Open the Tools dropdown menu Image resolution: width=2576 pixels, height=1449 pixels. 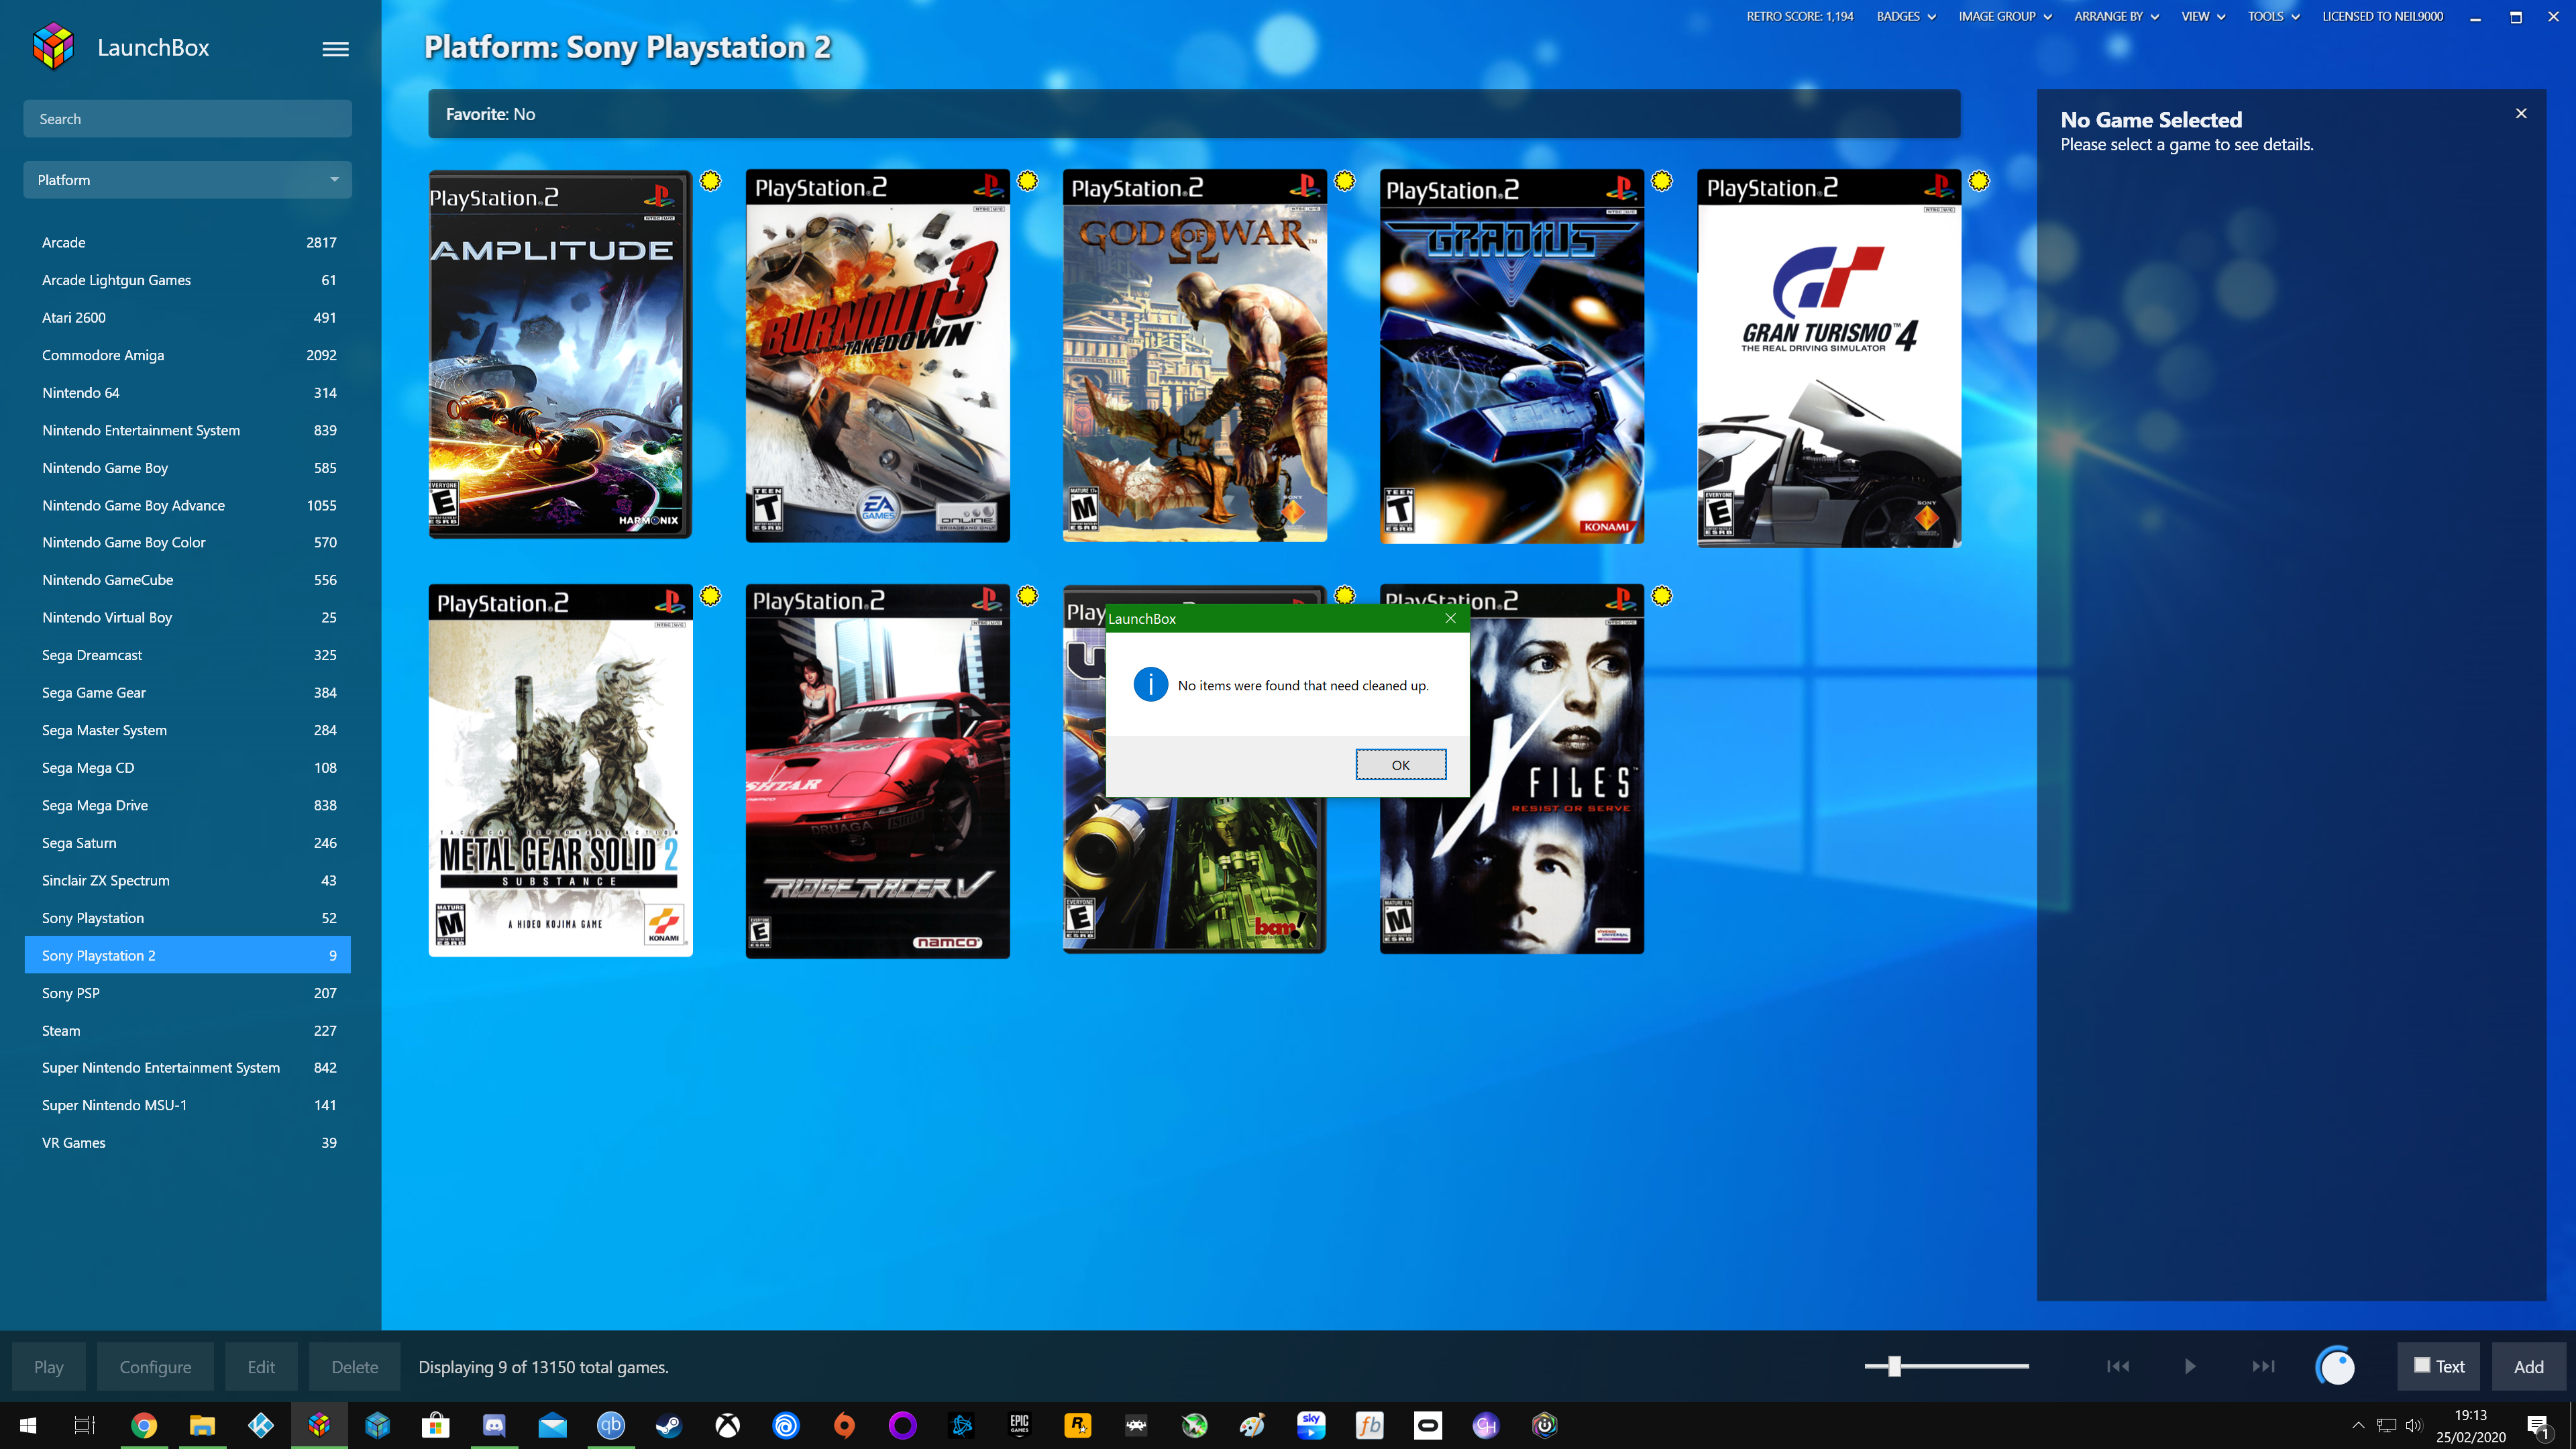point(2274,16)
